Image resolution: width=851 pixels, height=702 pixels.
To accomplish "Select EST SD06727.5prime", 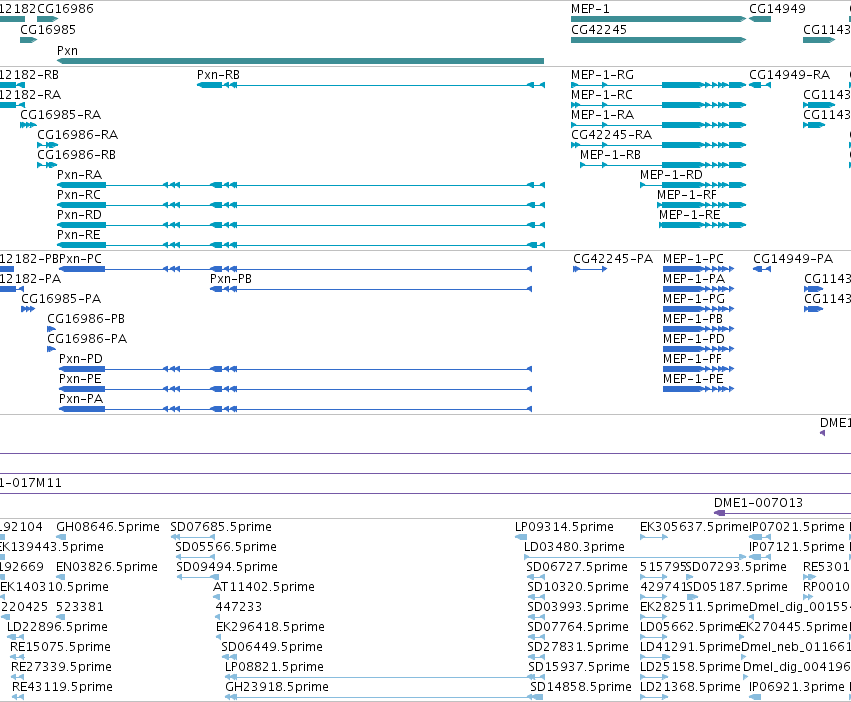I will (x=577, y=567).
